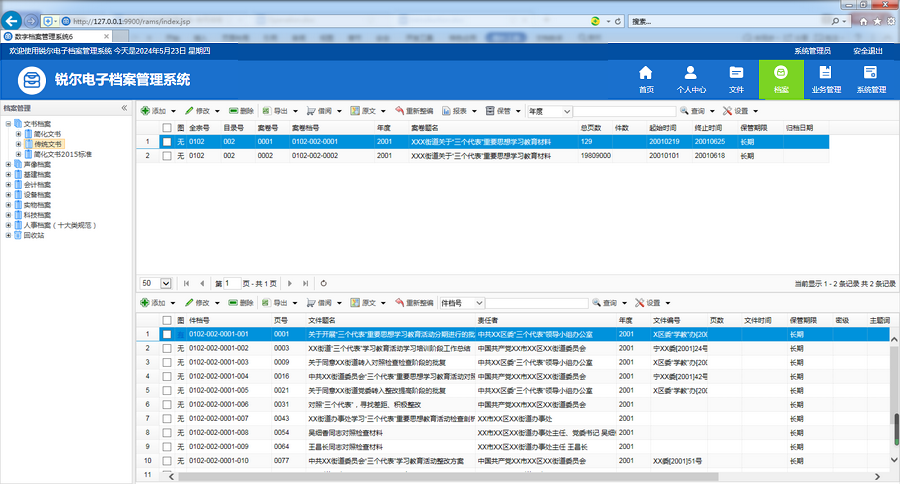Viewport: 900px width, 484px height.
Task: Sort by the 责任者 column header
Action: (x=488, y=320)
